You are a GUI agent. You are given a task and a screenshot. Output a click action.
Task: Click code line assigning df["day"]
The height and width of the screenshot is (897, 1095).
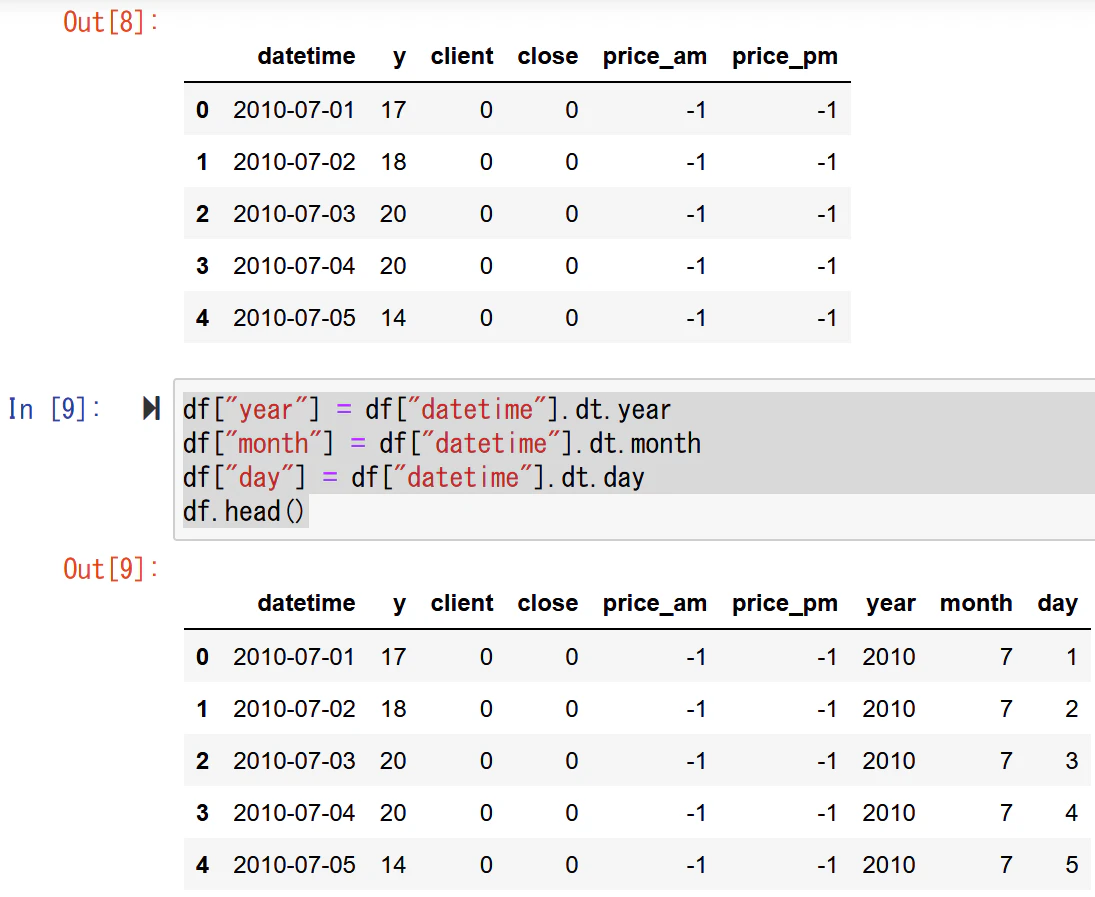point(413,478)
